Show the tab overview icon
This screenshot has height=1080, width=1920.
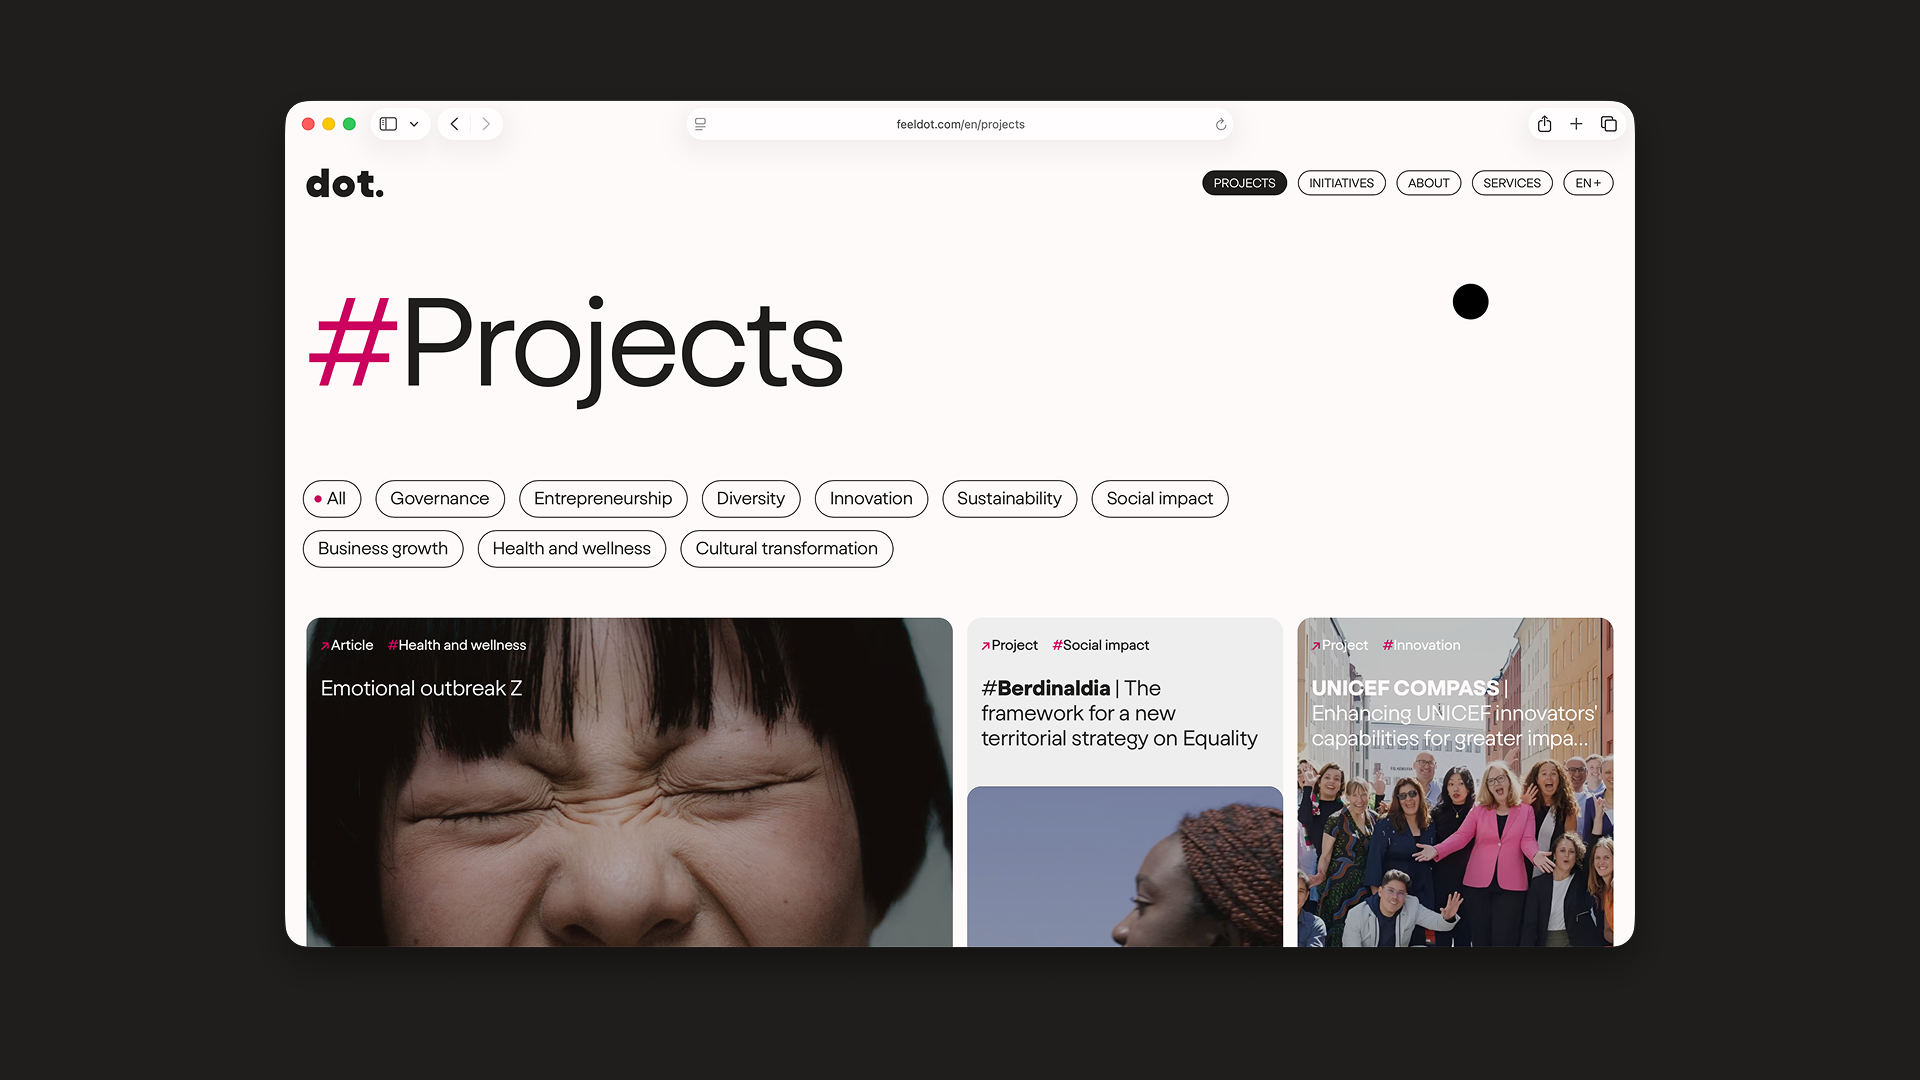[x=1608, y=124]
